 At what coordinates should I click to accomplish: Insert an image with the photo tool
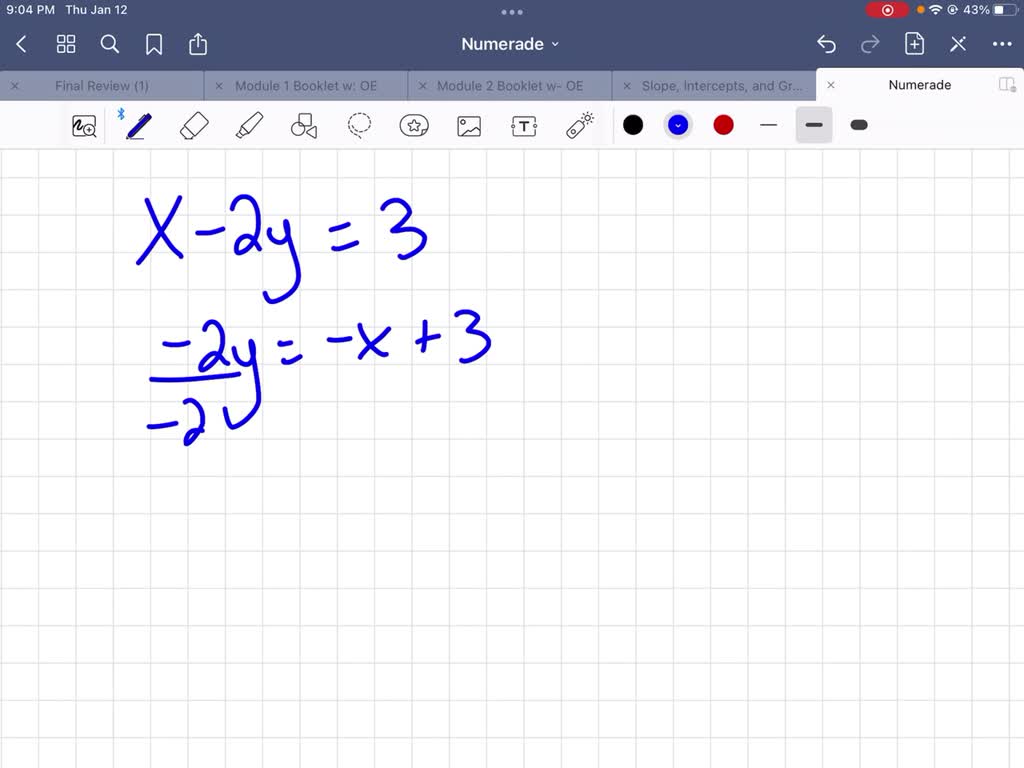(x=469, y=125)
